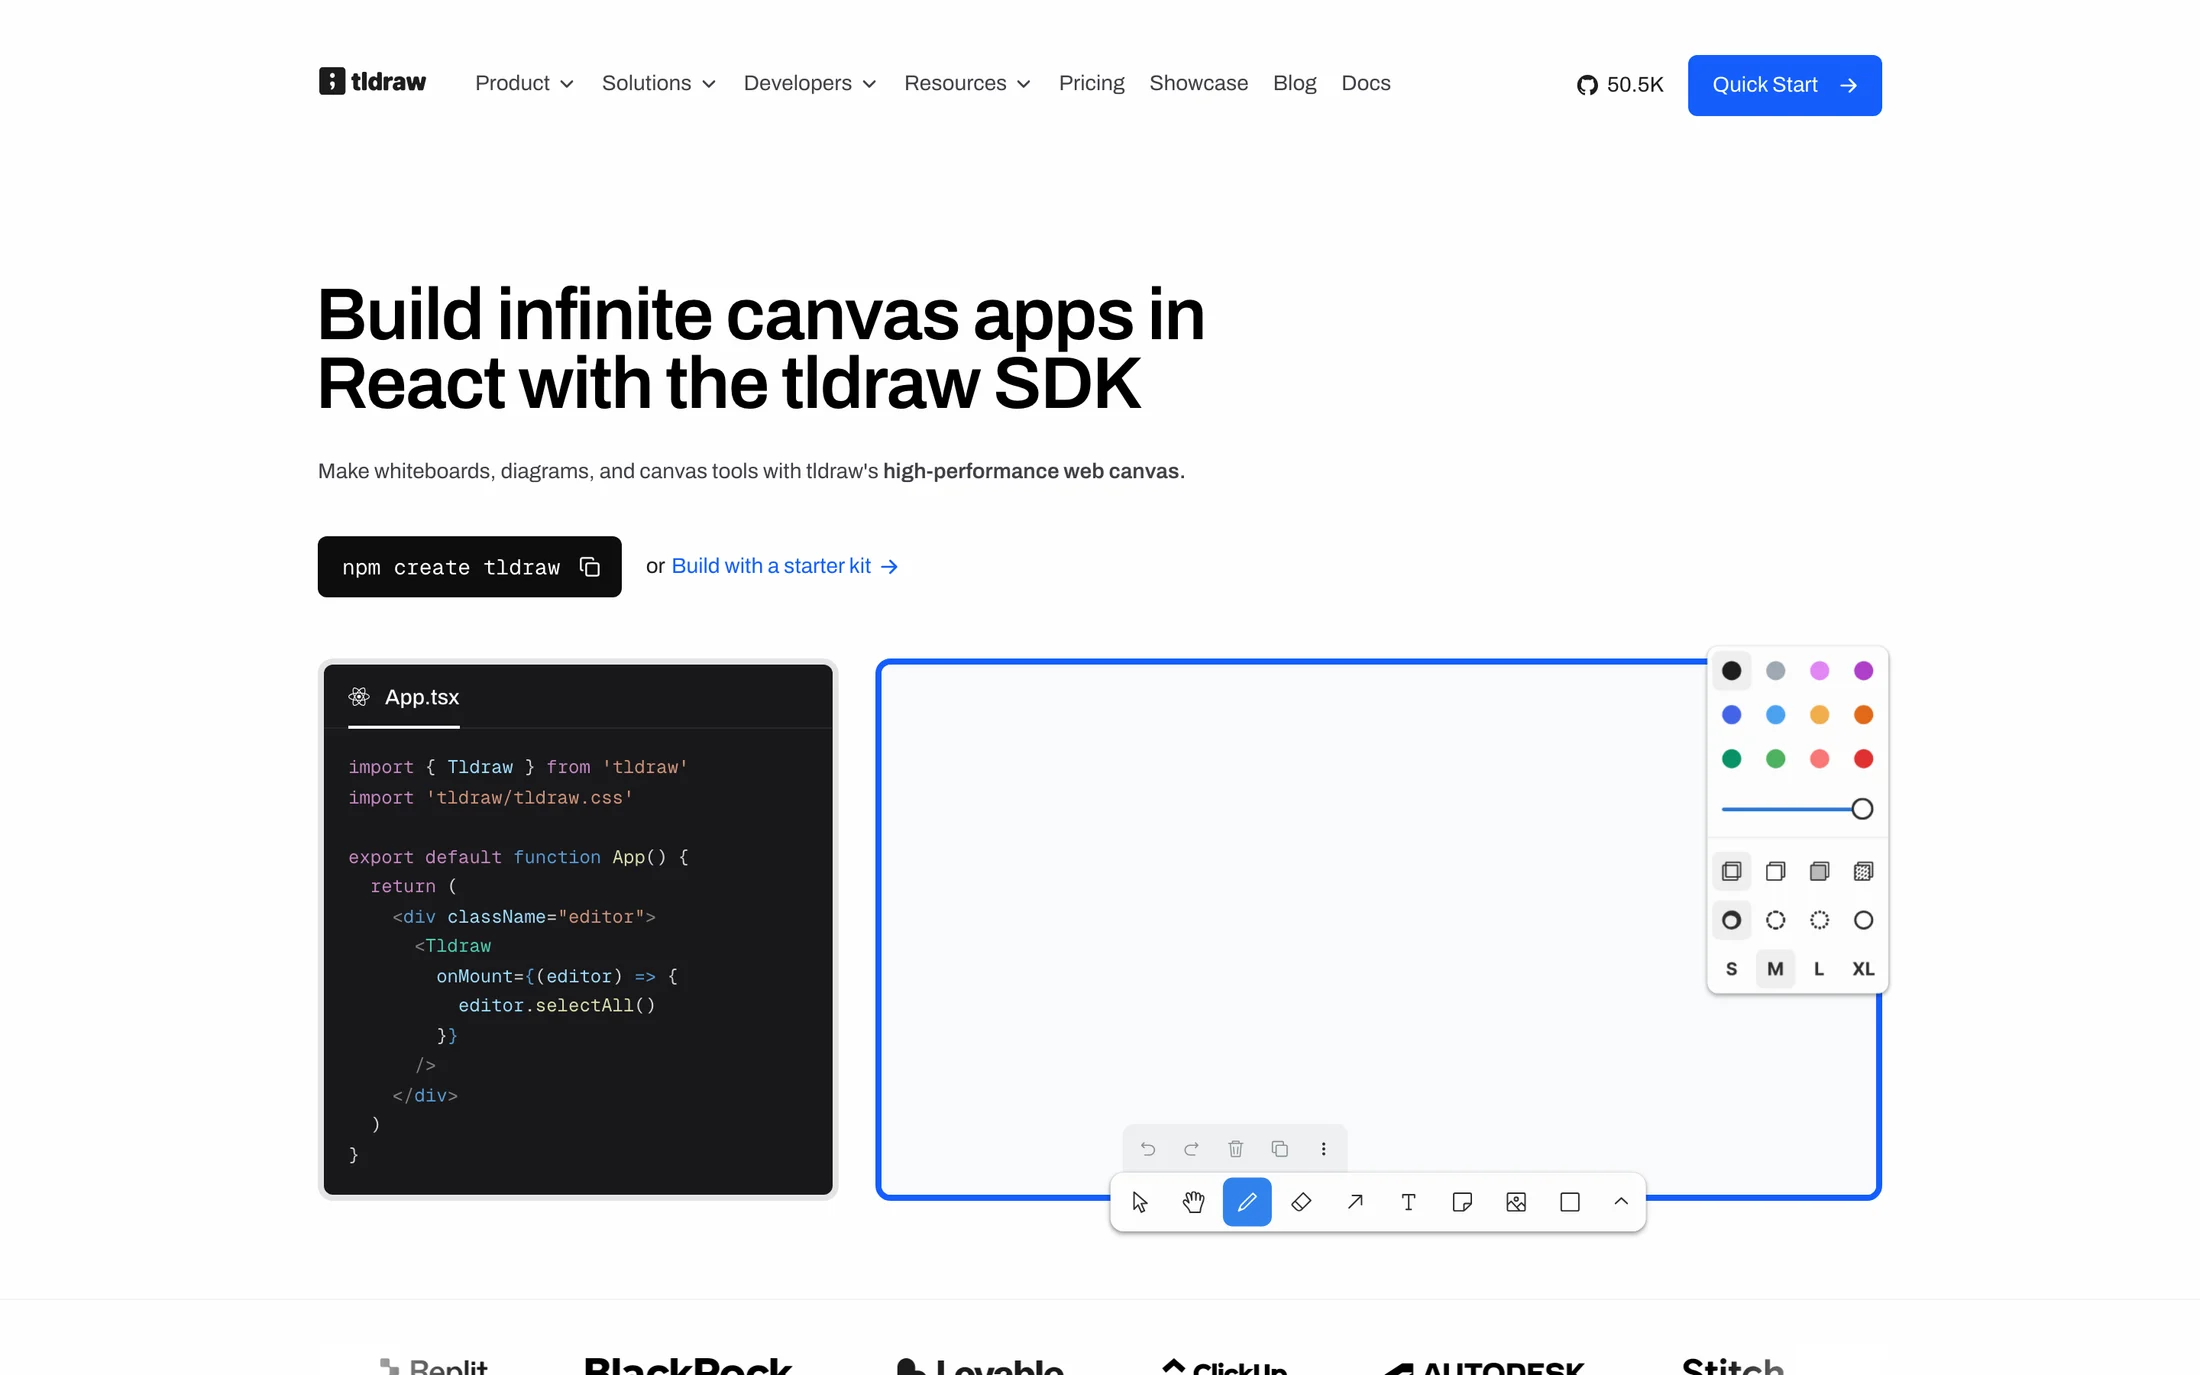Choose the text tool
Image resolution: width=2200 pixels, height=1375 pixels.
pyautogui.click(x=1408, y=1202)
